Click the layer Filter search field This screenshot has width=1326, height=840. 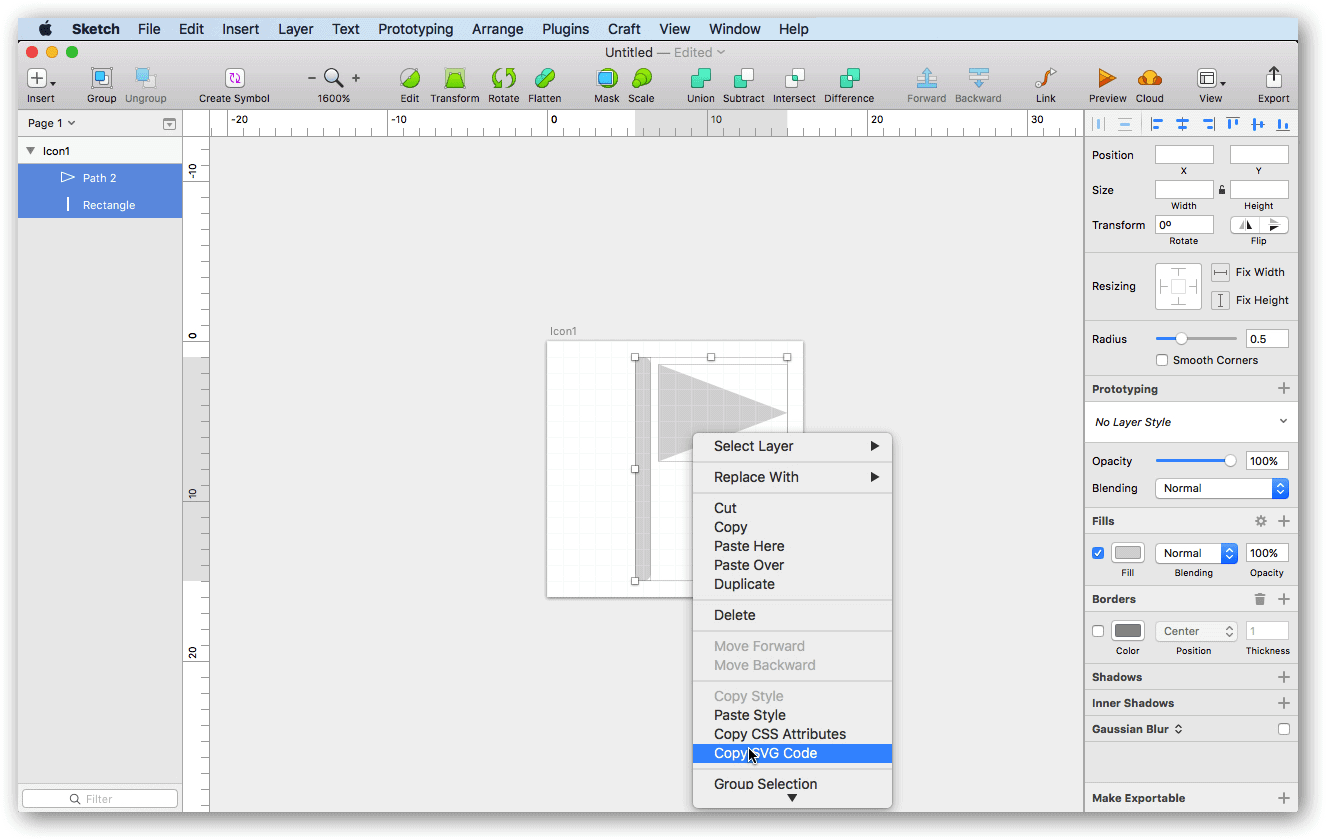point(100,799)
